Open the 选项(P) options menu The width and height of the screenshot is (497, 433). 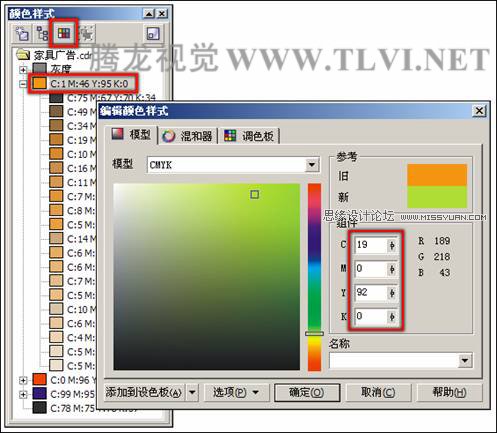pos(236,392)
